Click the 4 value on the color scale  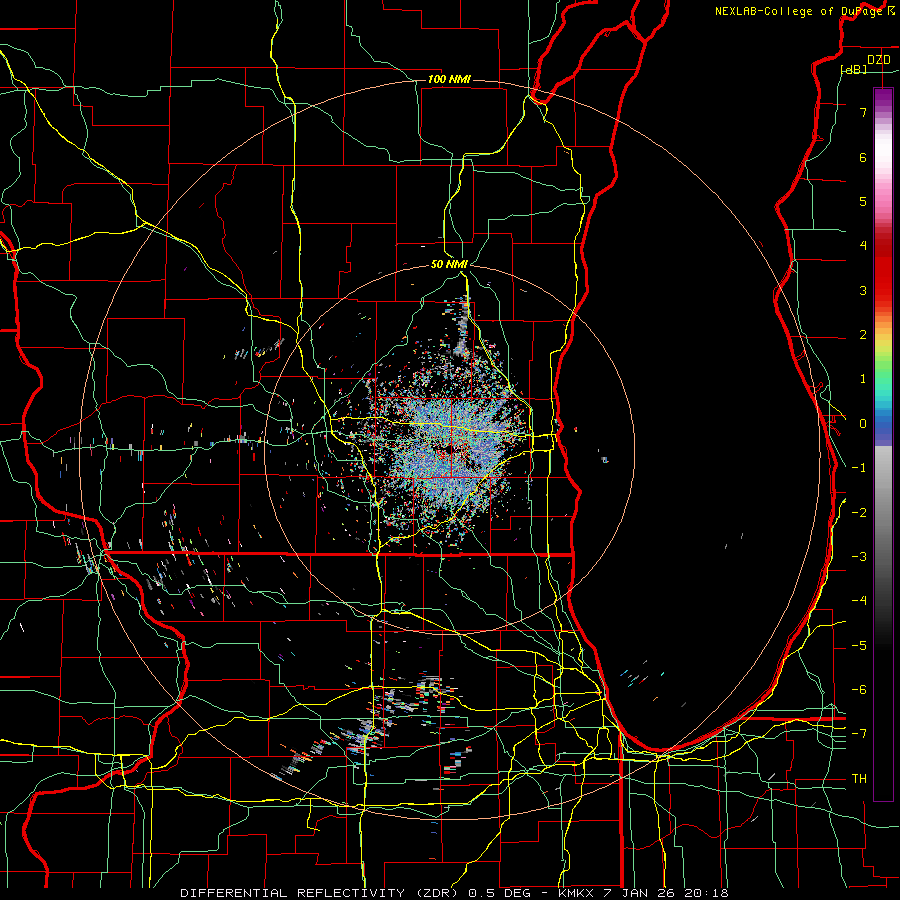(x=863, y=246)
